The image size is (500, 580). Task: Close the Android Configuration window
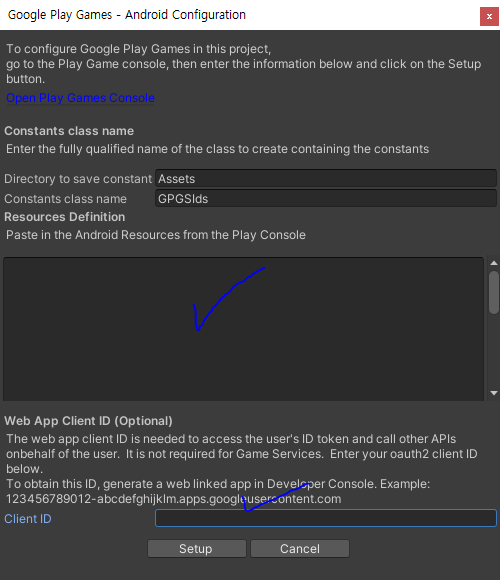pos(489,17)
